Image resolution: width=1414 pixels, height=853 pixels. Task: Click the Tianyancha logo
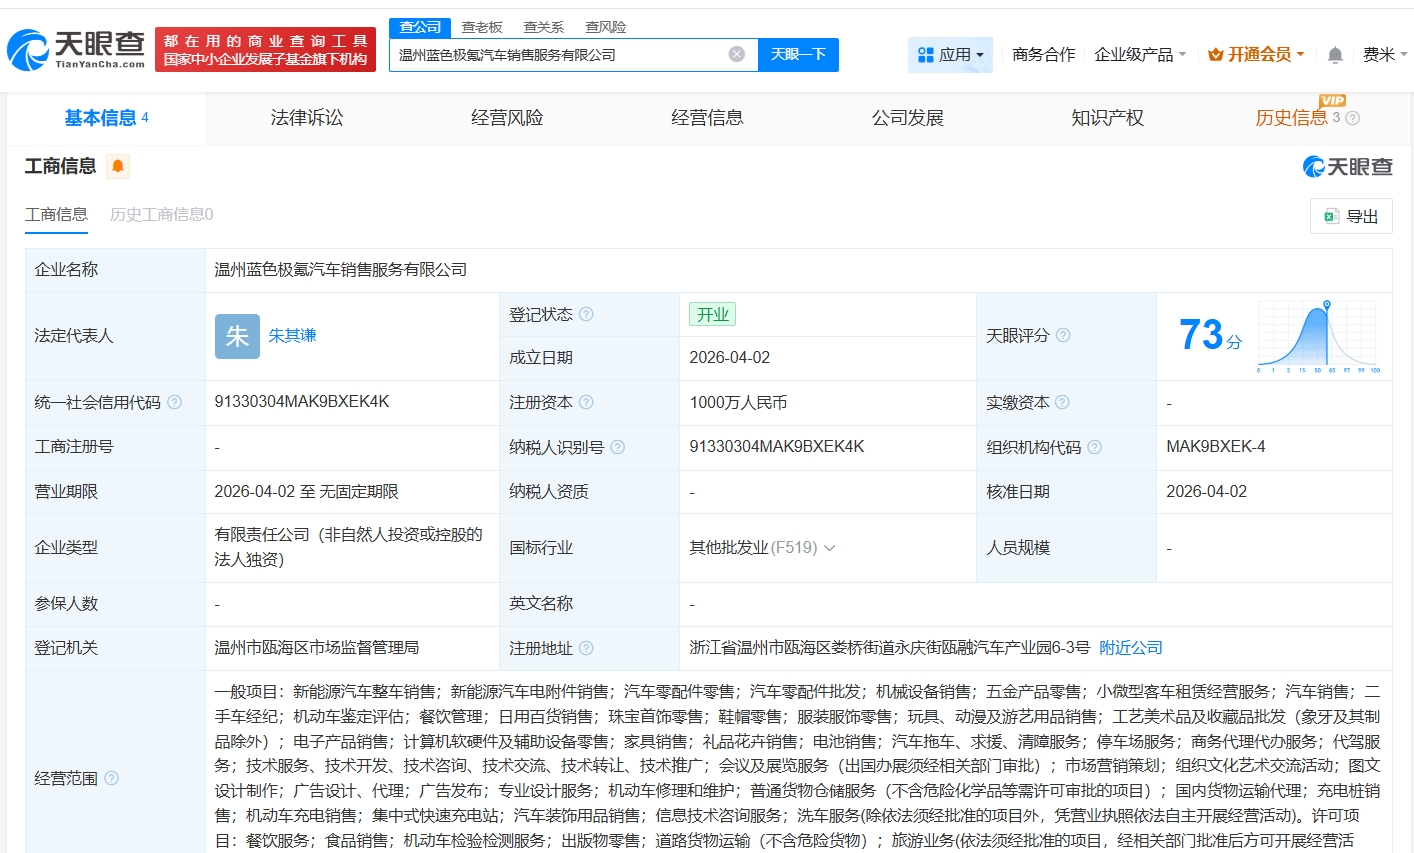(70, 47)
